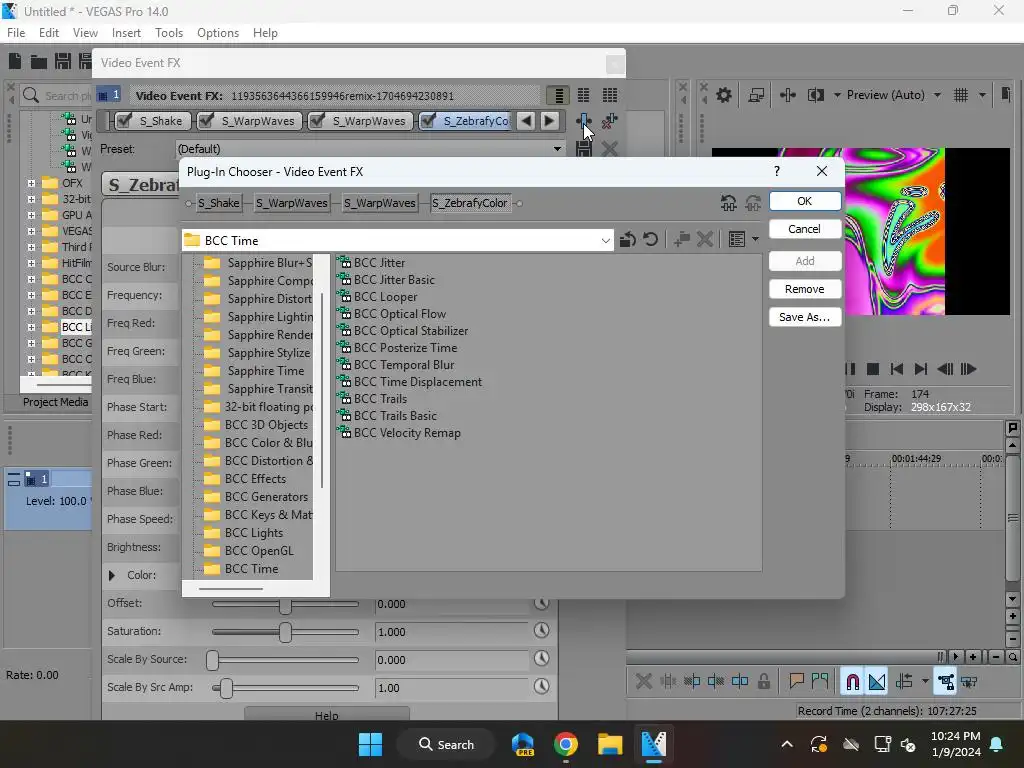Open the Tools menu
1024x768 pixels.
[x=168, y=33]
